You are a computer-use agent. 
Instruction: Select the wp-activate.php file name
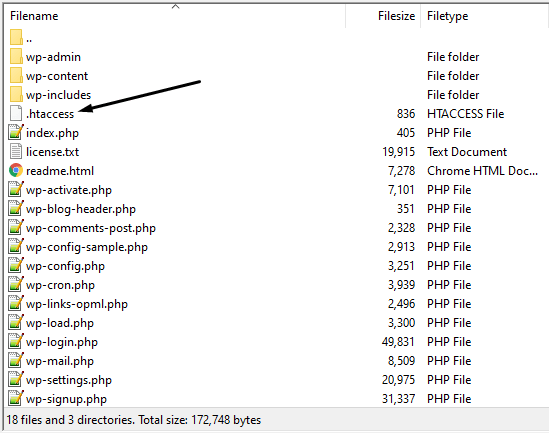pos(69,190)
